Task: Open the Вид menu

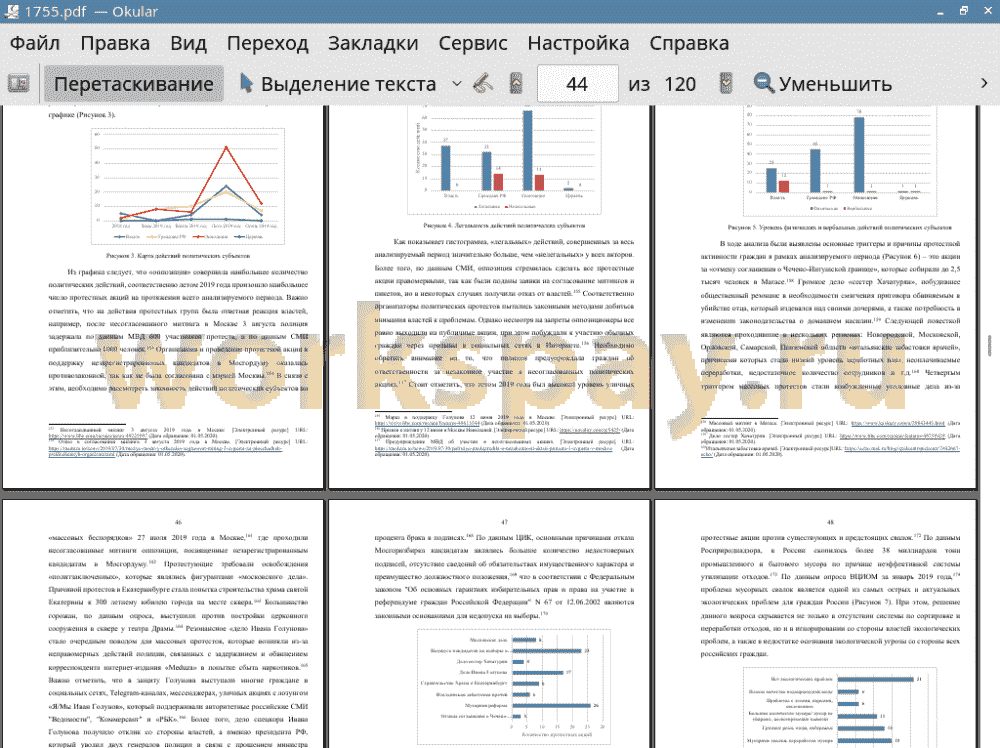Action: pyautogui.click(x=188, y=43)
